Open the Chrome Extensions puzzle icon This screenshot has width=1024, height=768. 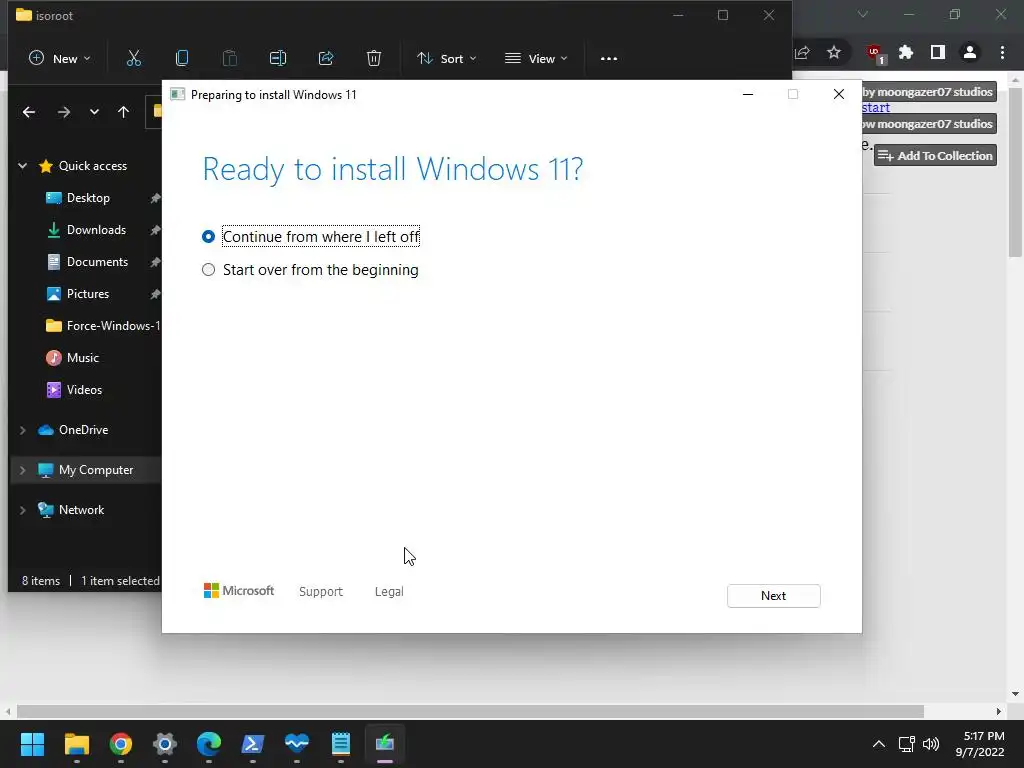click(x=906, y=52)
